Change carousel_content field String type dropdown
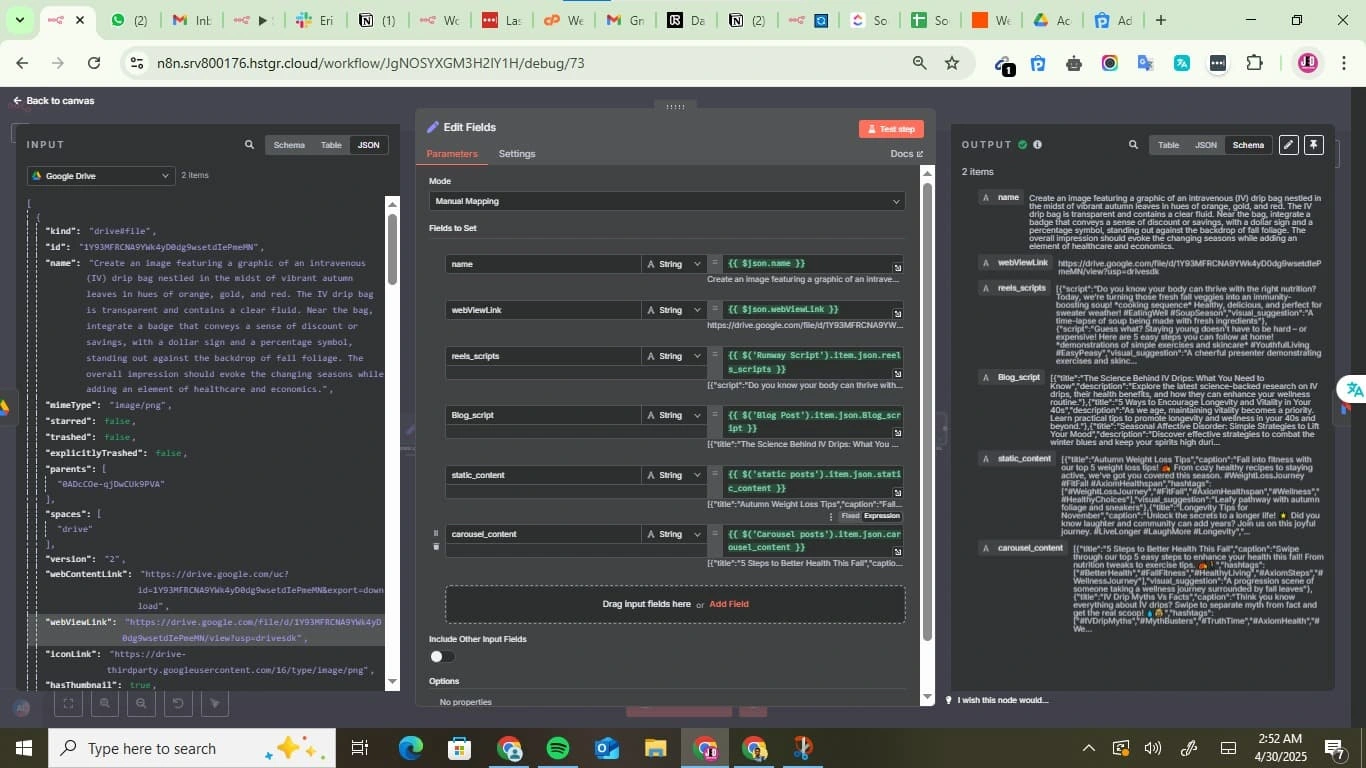This screenshot has height=768, width=1366. click(674, 534)
